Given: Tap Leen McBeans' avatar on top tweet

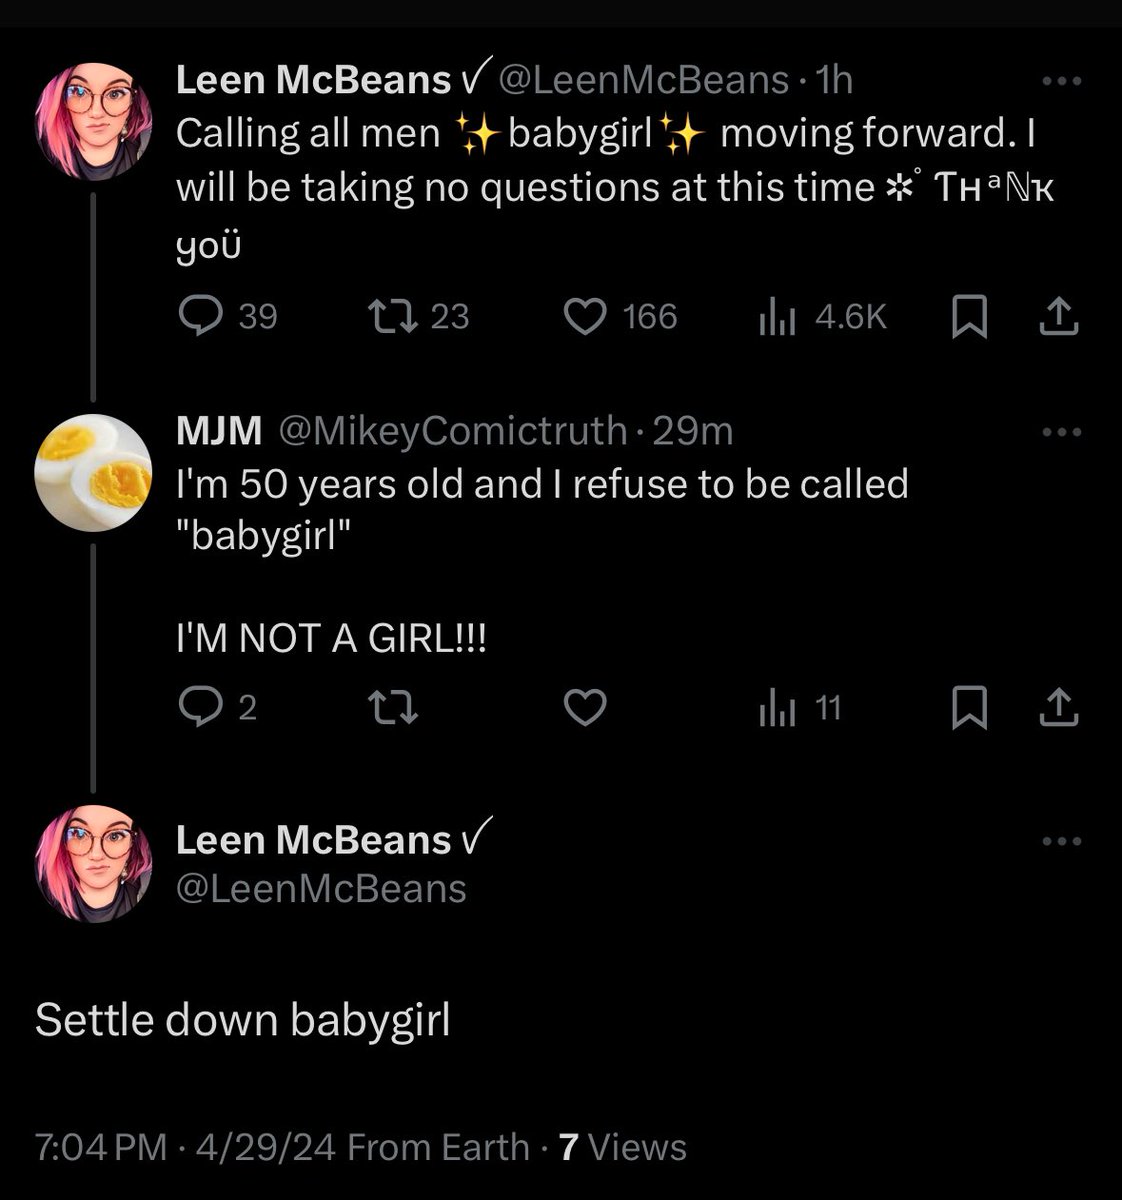Looking at the screenshot, I should (x=93, y=122).
